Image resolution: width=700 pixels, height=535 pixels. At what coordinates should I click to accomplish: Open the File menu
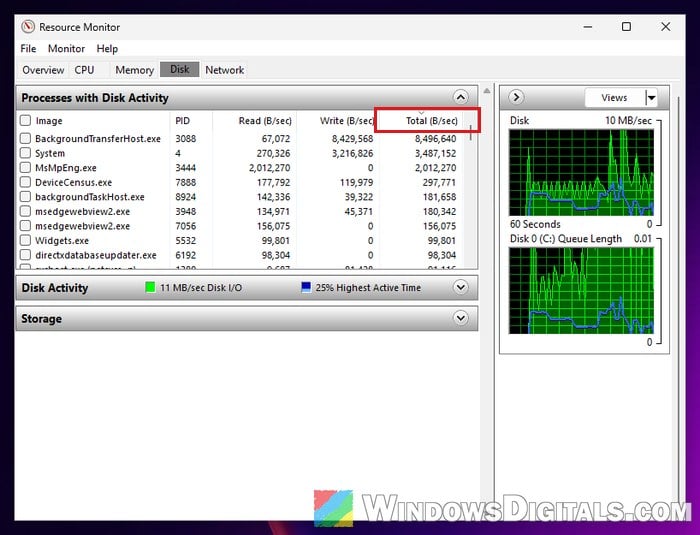pyautogui.click(x=28, y=48)
